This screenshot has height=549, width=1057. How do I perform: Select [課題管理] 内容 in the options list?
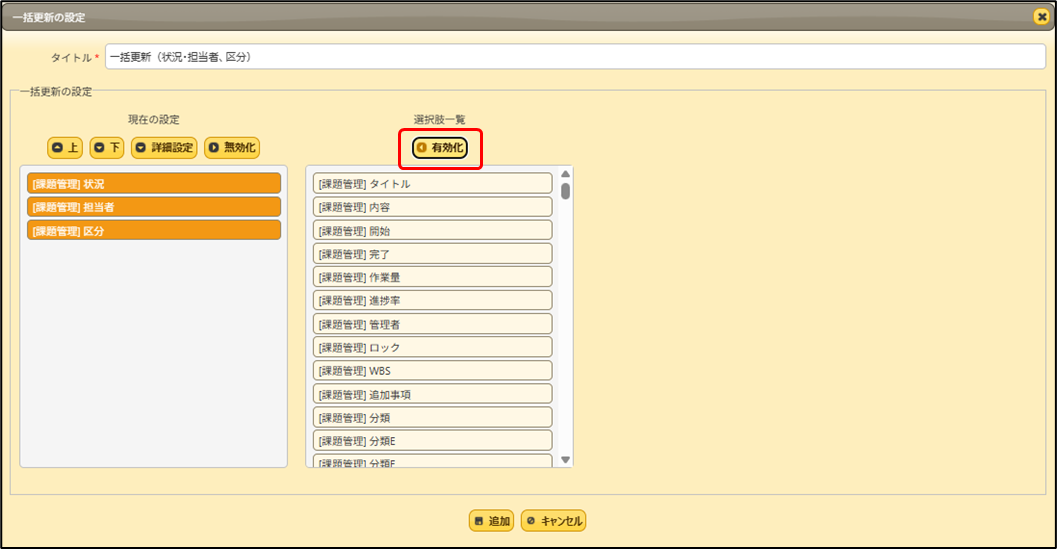pos(432,207)
